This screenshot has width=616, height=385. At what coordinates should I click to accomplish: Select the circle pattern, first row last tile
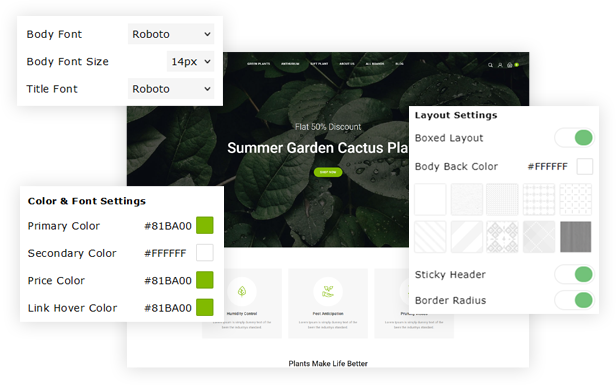(x=576, y=199)
